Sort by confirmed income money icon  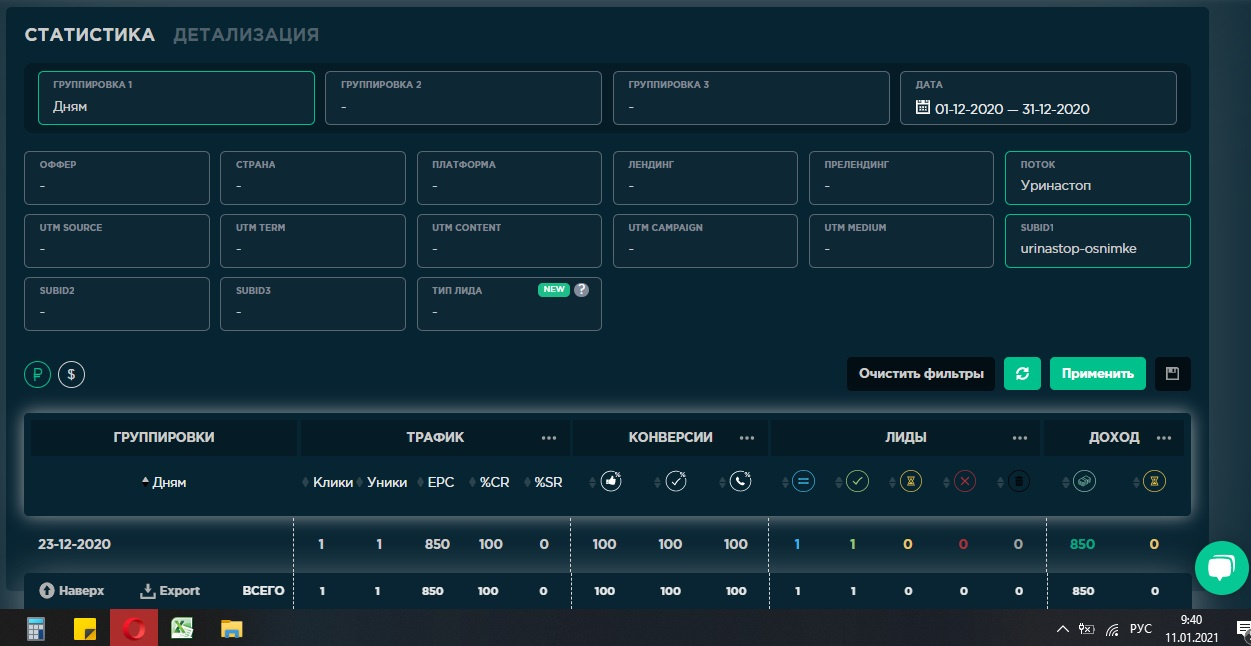pos(1085,481)
